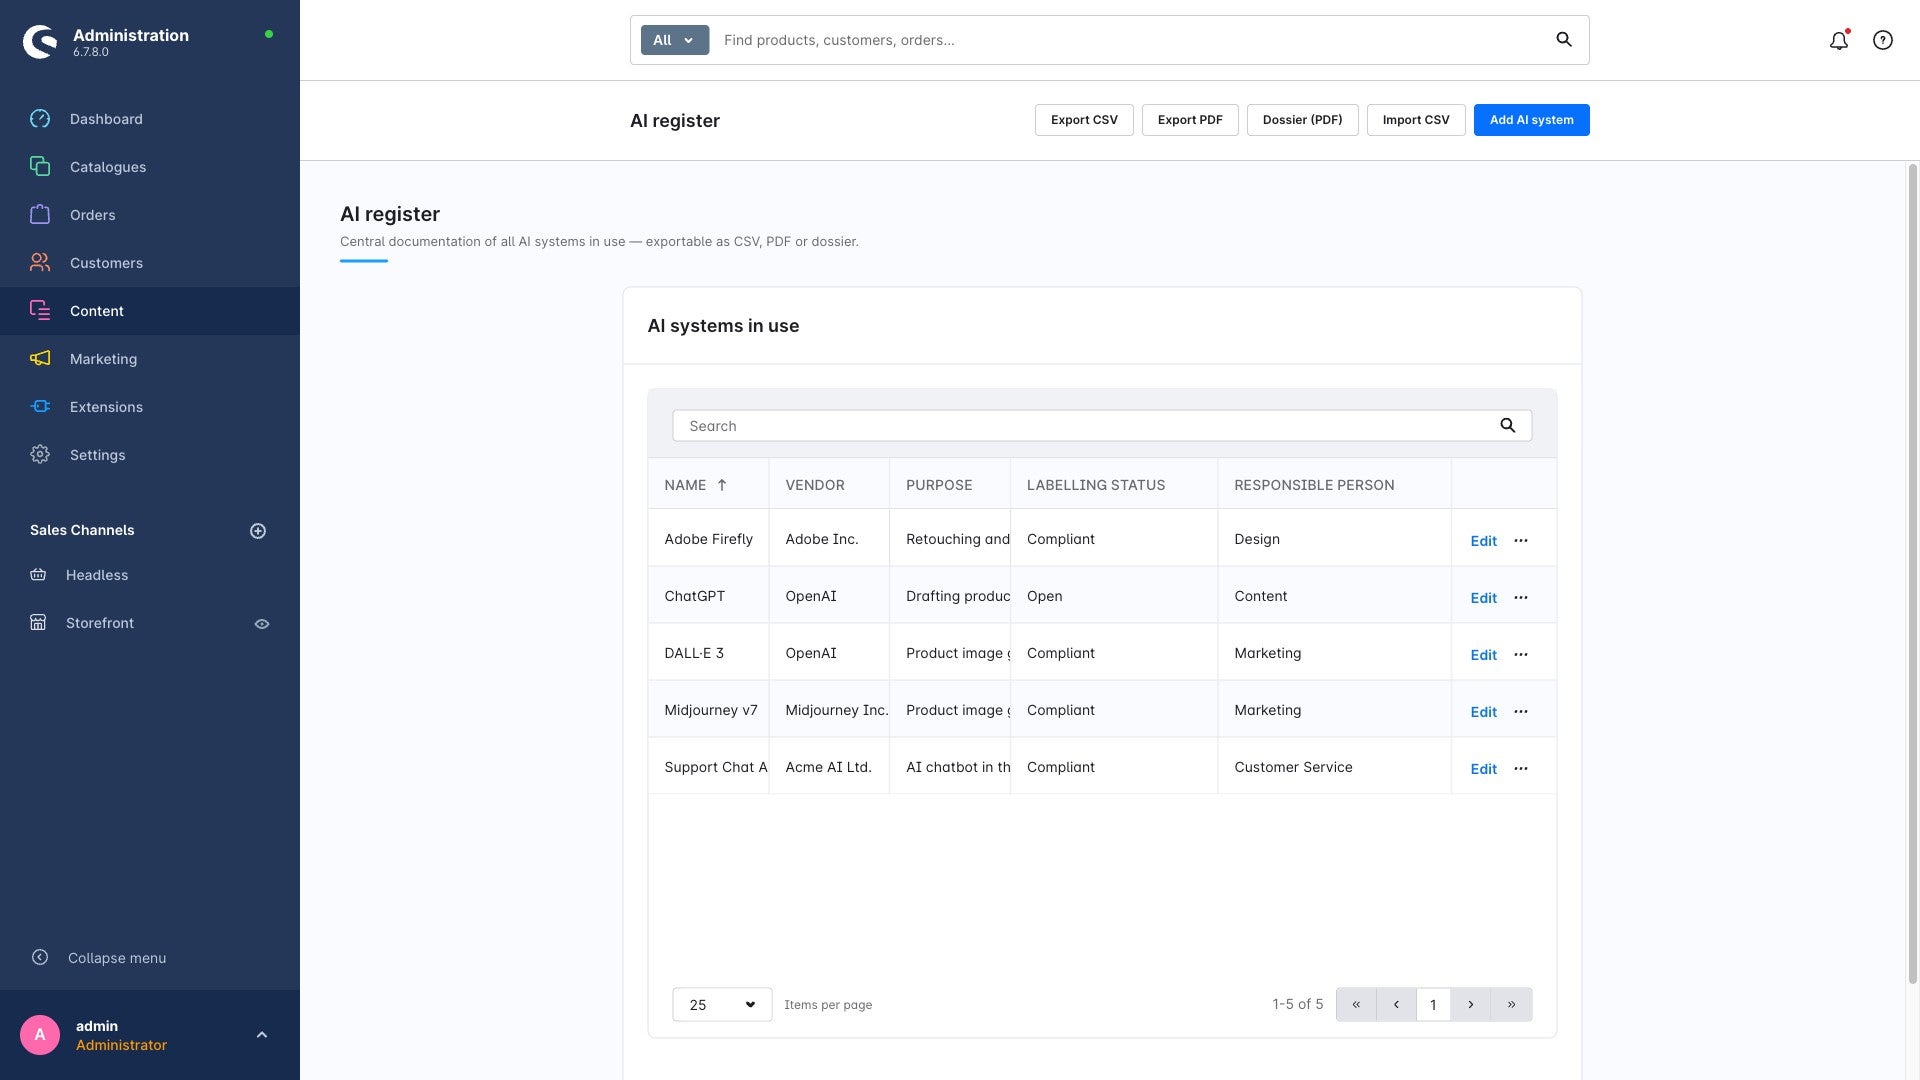
Task: Toggle Storefront visibility eye icon
Action: [262, 624]
